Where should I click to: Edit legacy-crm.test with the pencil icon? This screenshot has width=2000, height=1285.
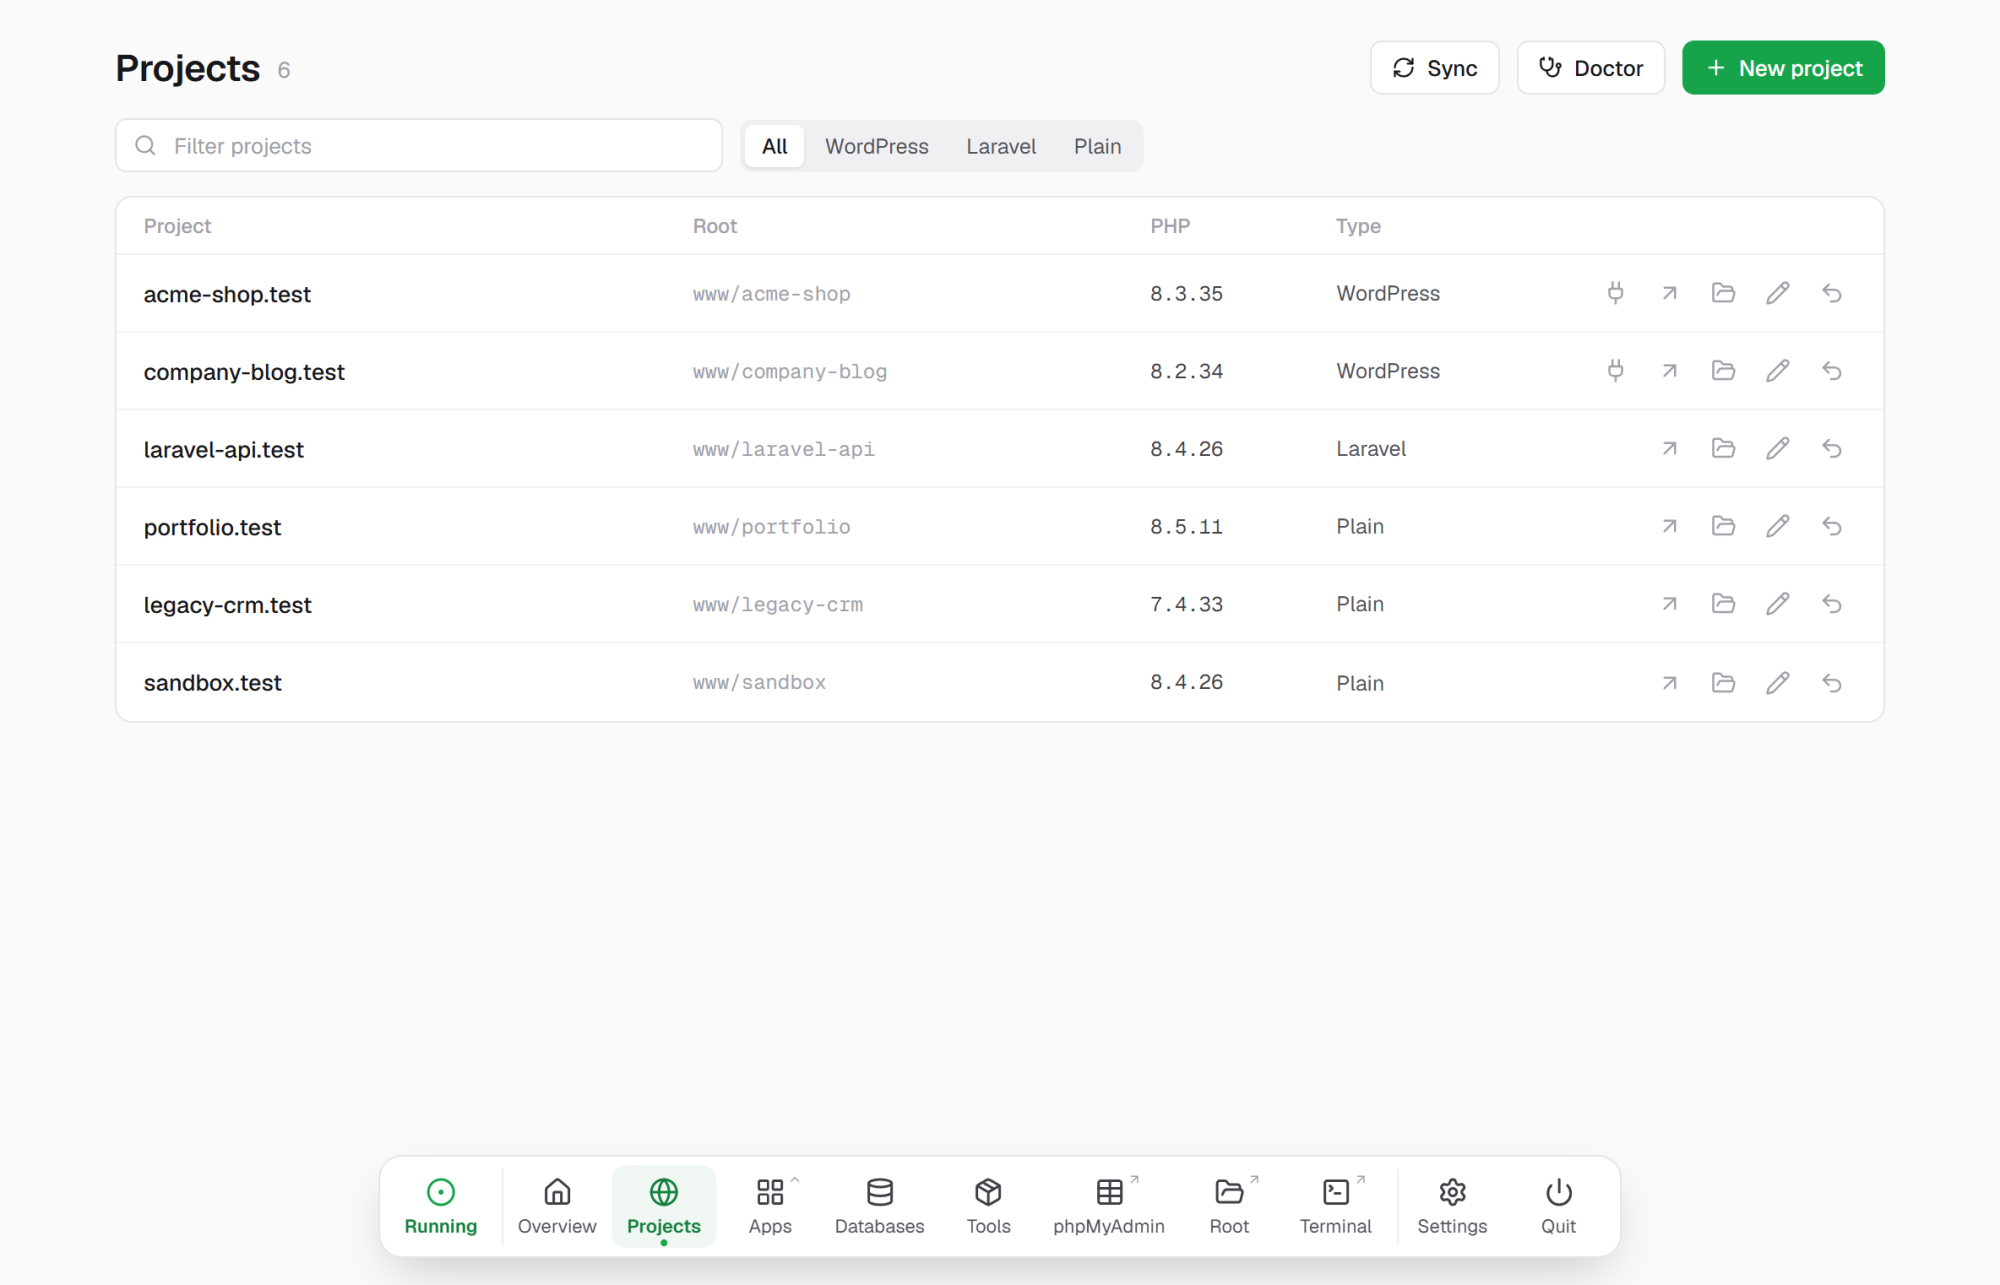click(x=1777, y=604)
